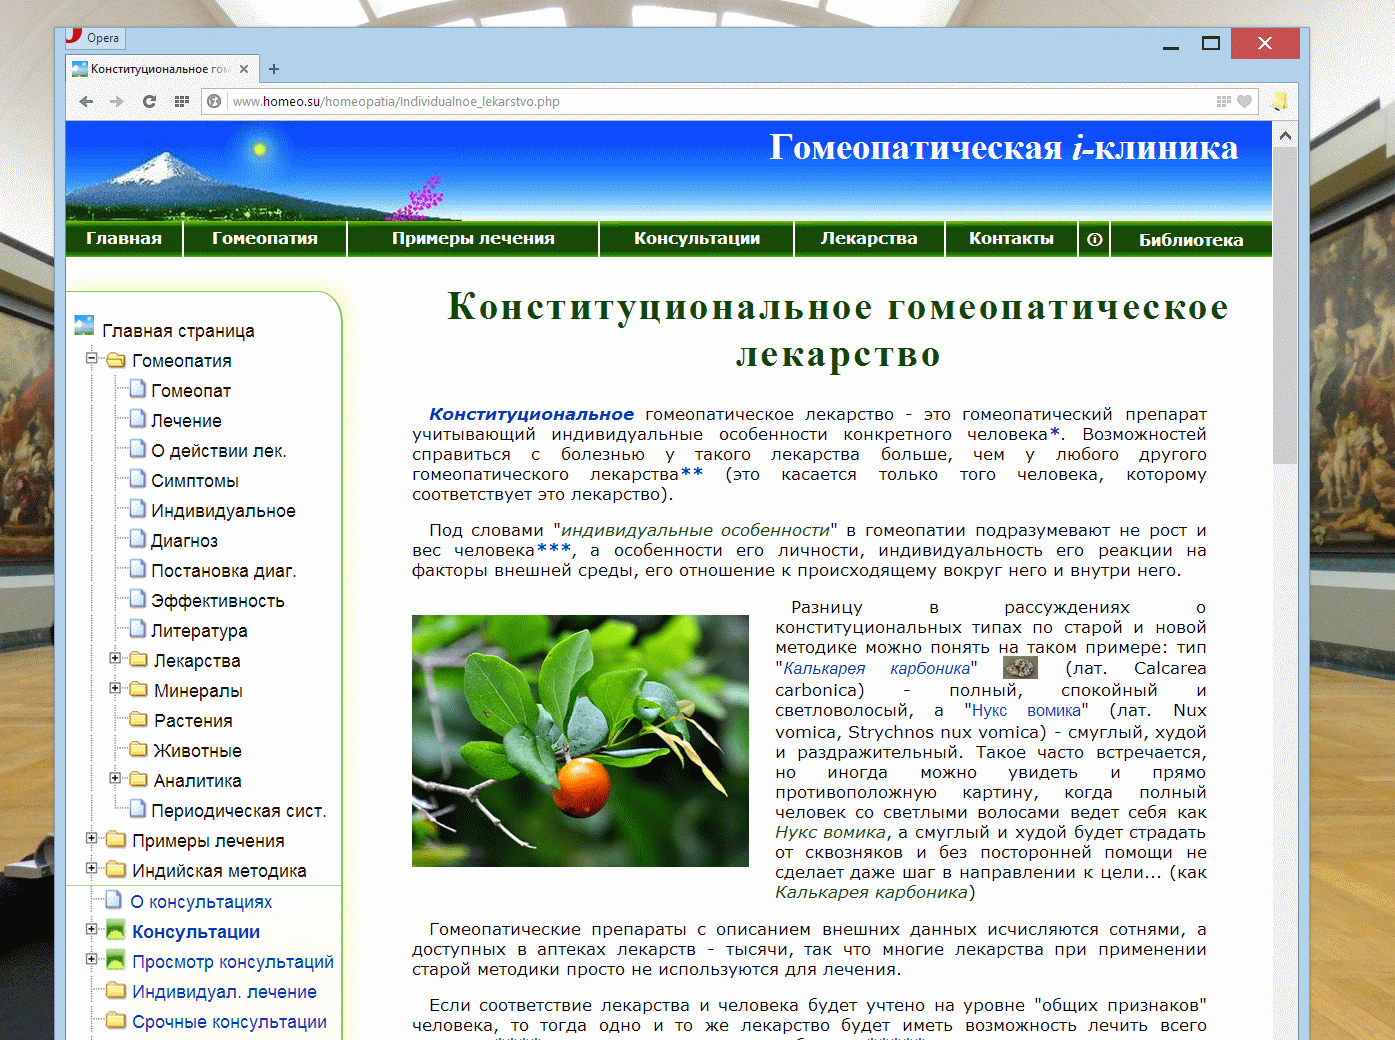Collapse the Гомеопатия tree folder
The width and height of the screenshot is (1395, 1040).
pyautogui.click(x=92, y=358)
